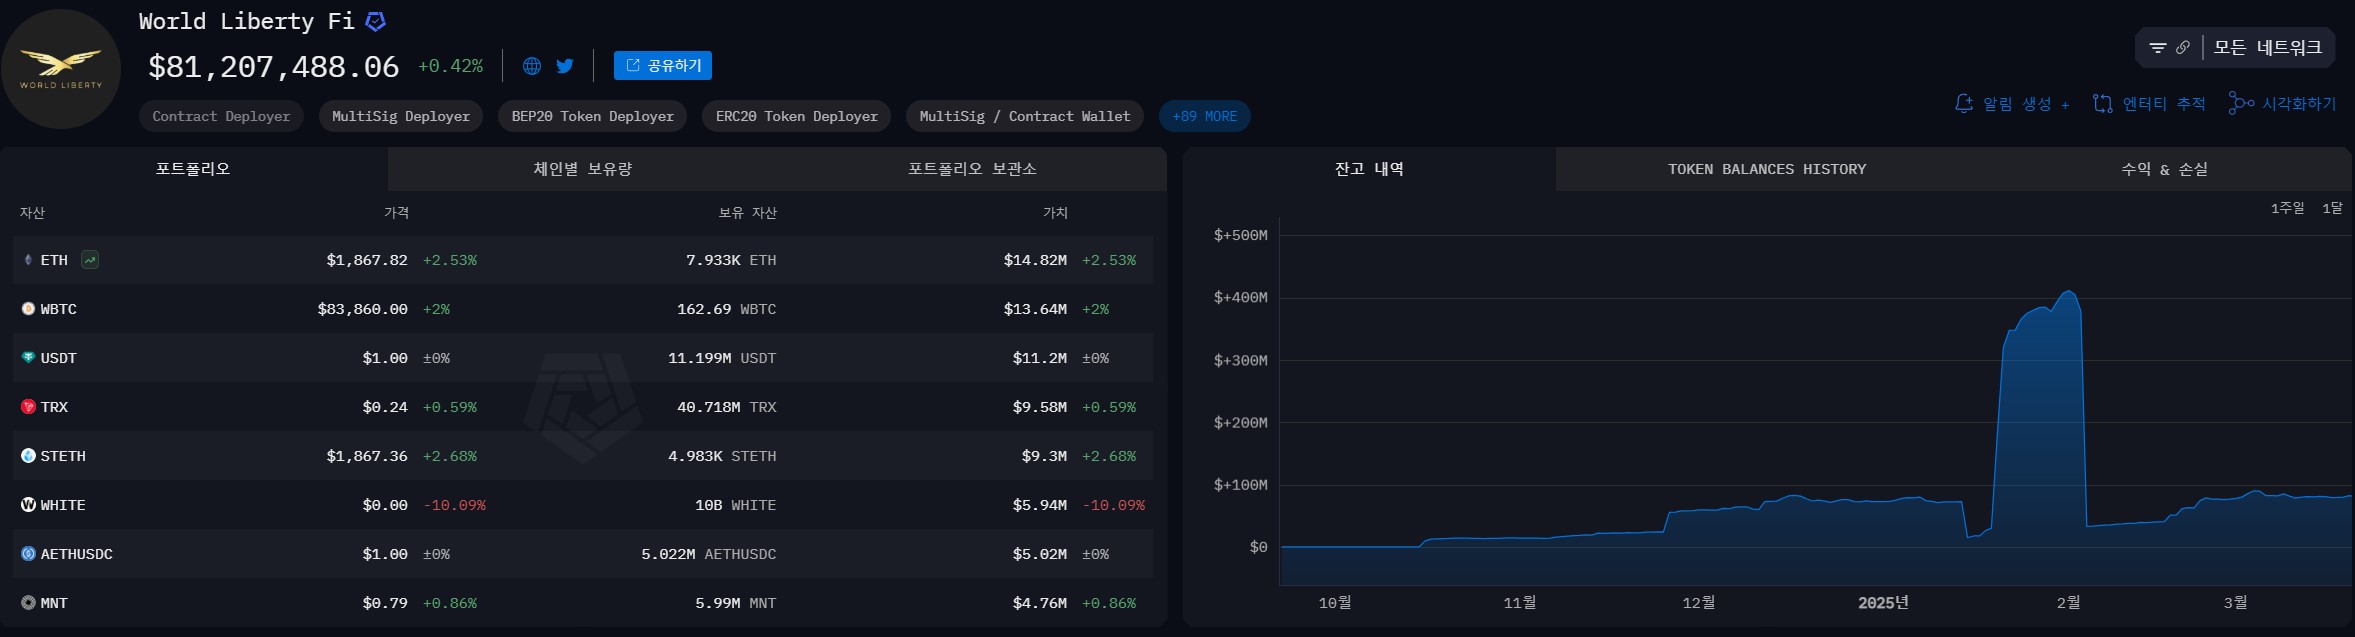
Task: Open the STETH asset name
Action: tap(63, 456)
